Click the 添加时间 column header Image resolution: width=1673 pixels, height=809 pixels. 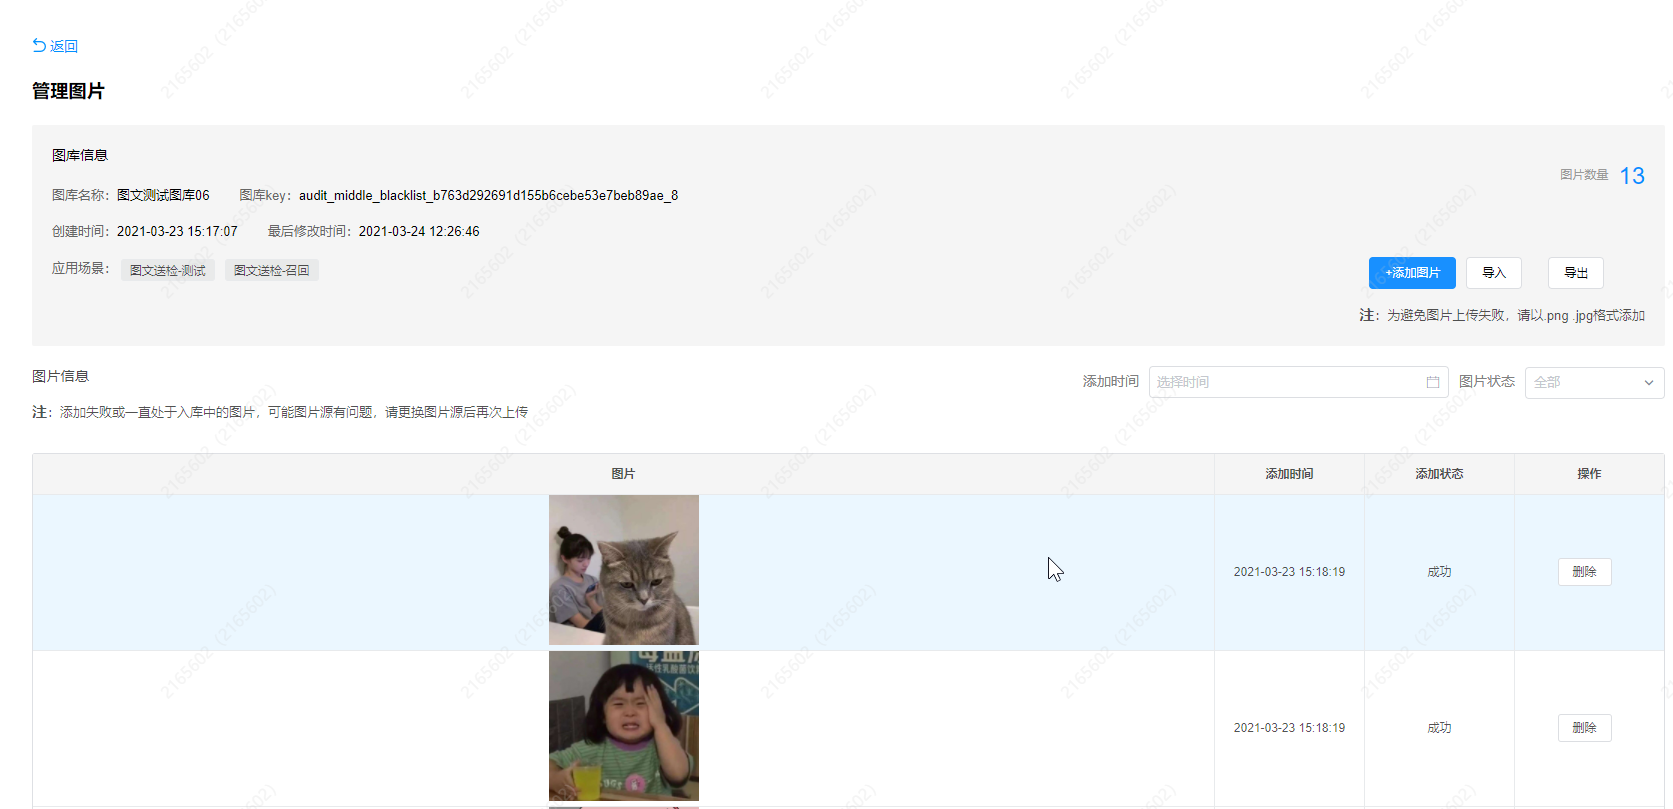1290,474
